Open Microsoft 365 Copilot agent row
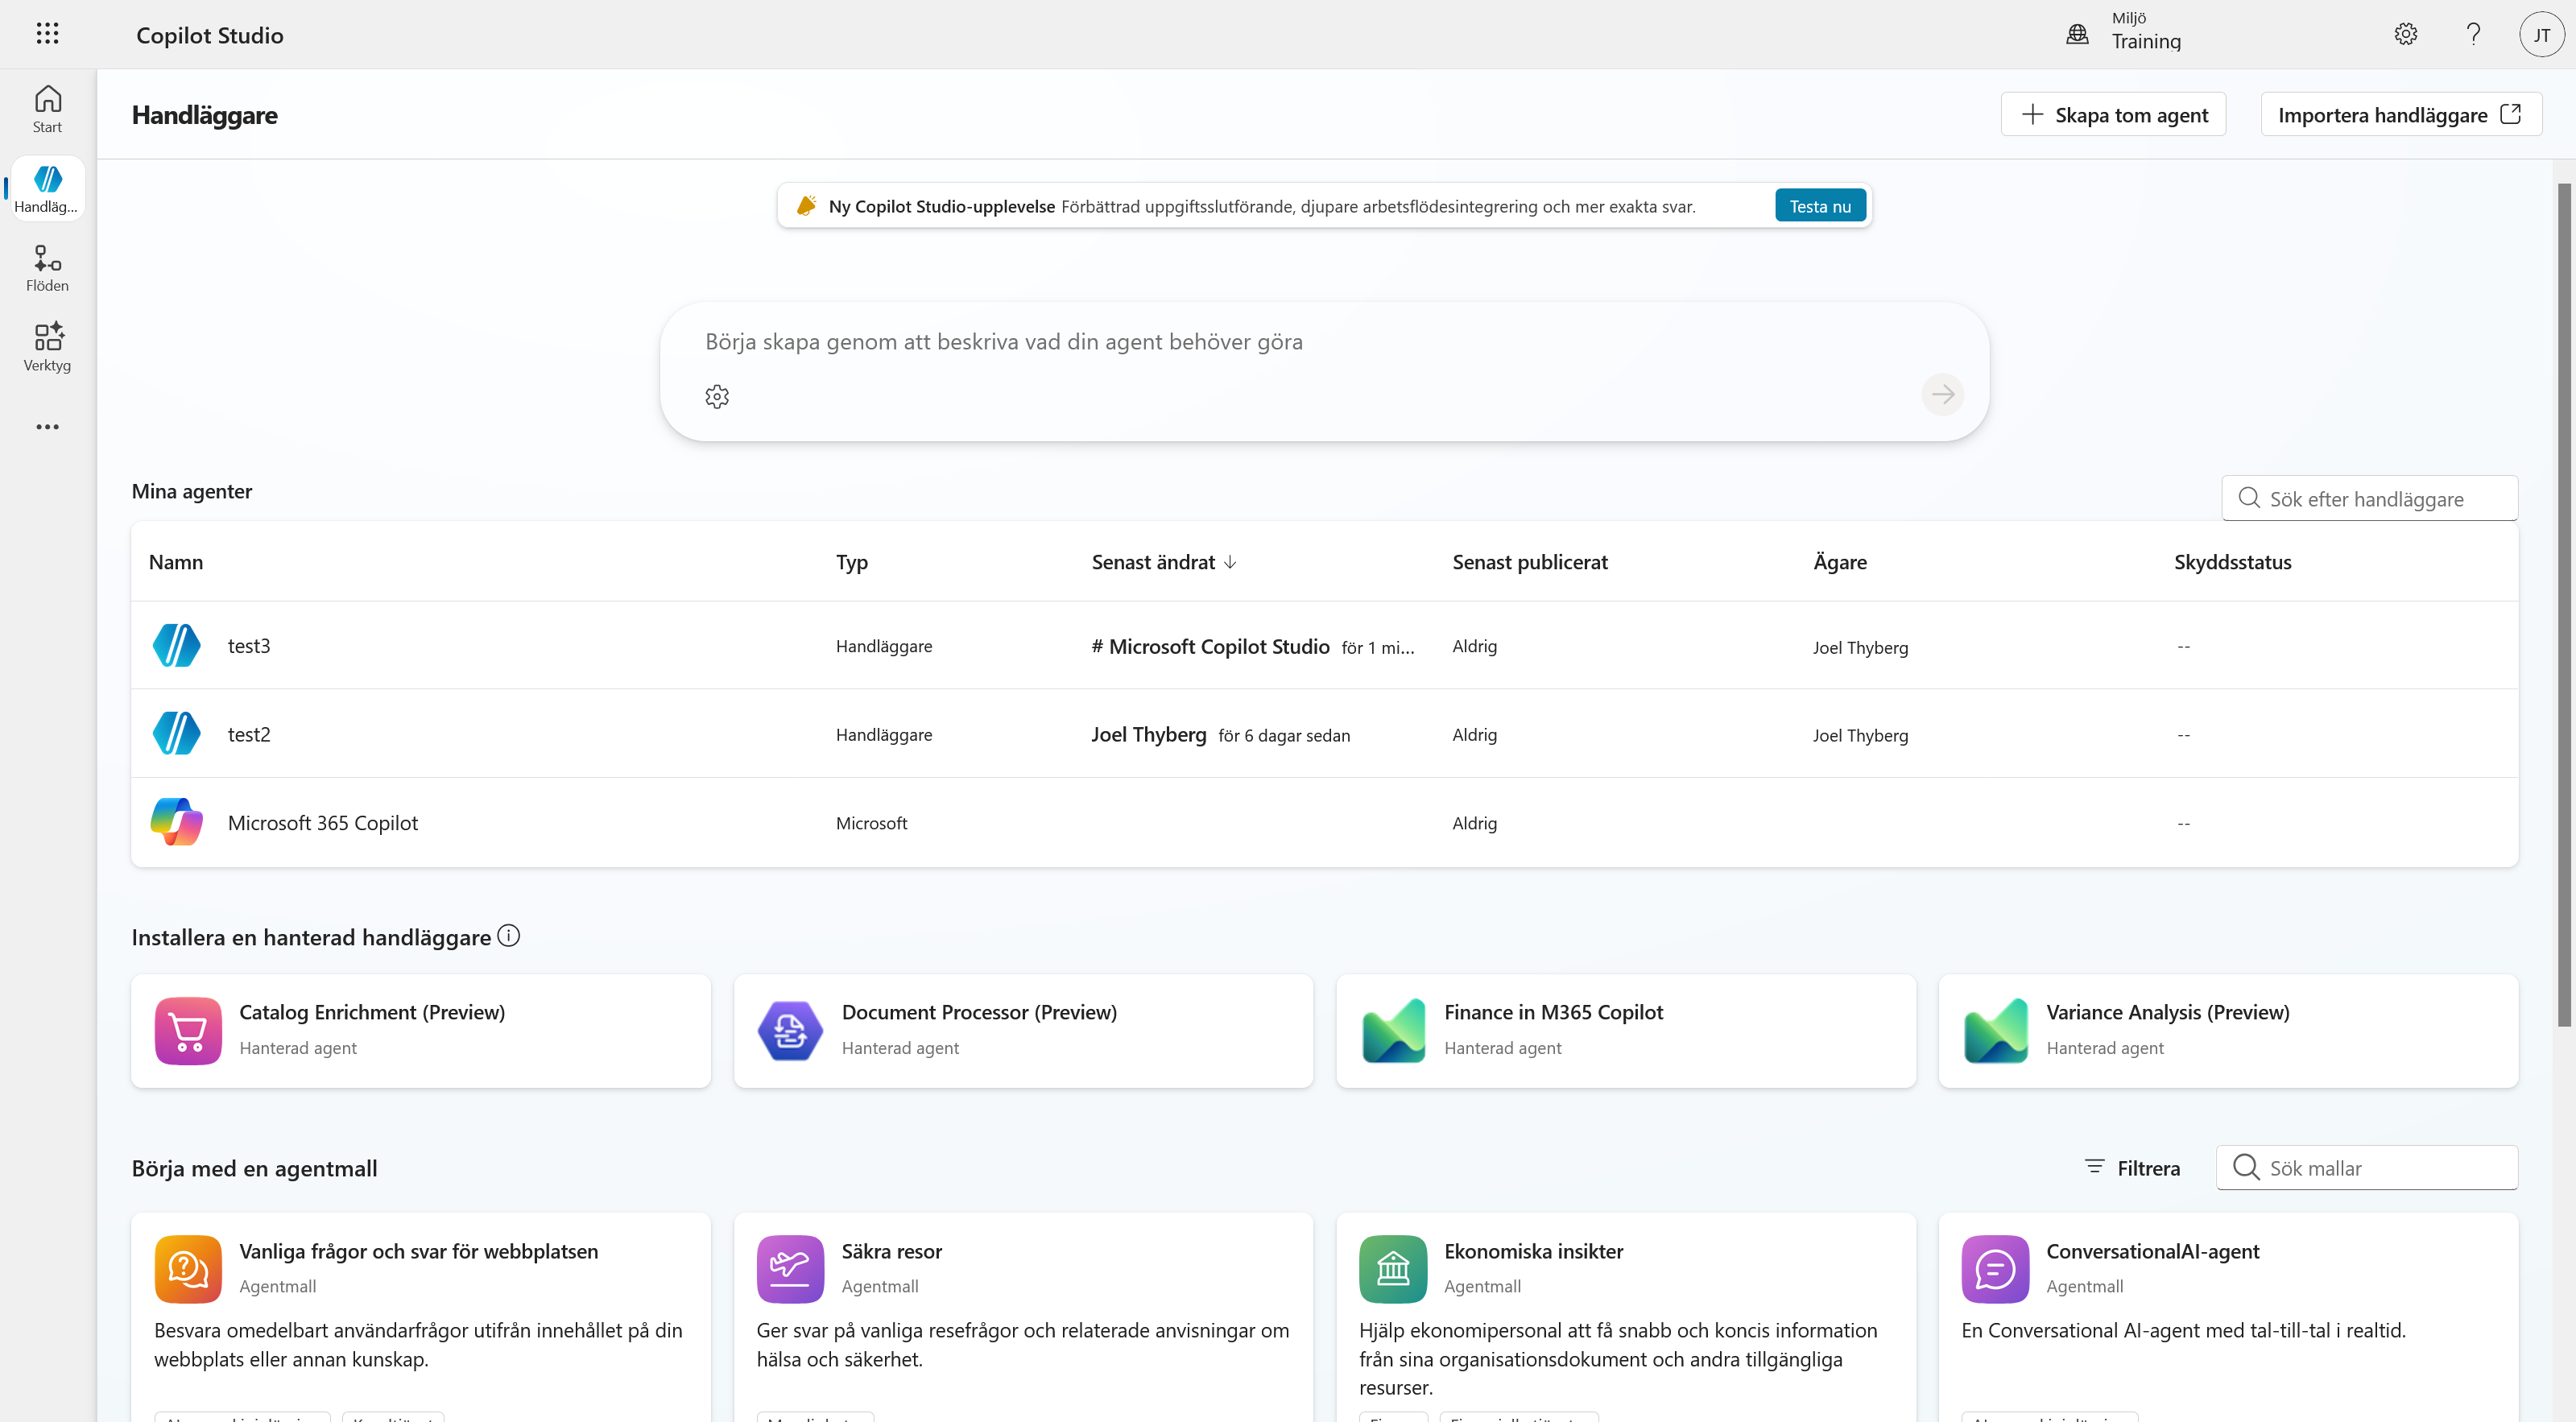The width and height of the screenshot is (2576, 1422). (x=1324, y=822)
